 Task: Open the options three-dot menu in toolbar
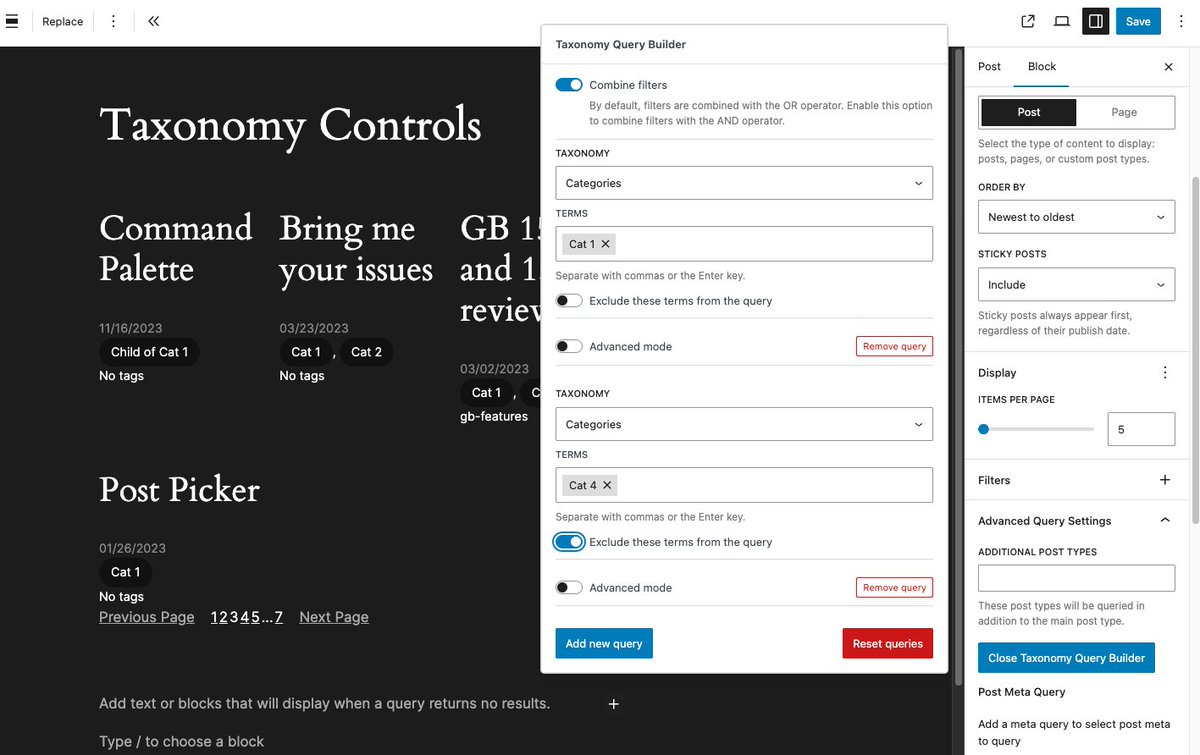click(113, 21)
